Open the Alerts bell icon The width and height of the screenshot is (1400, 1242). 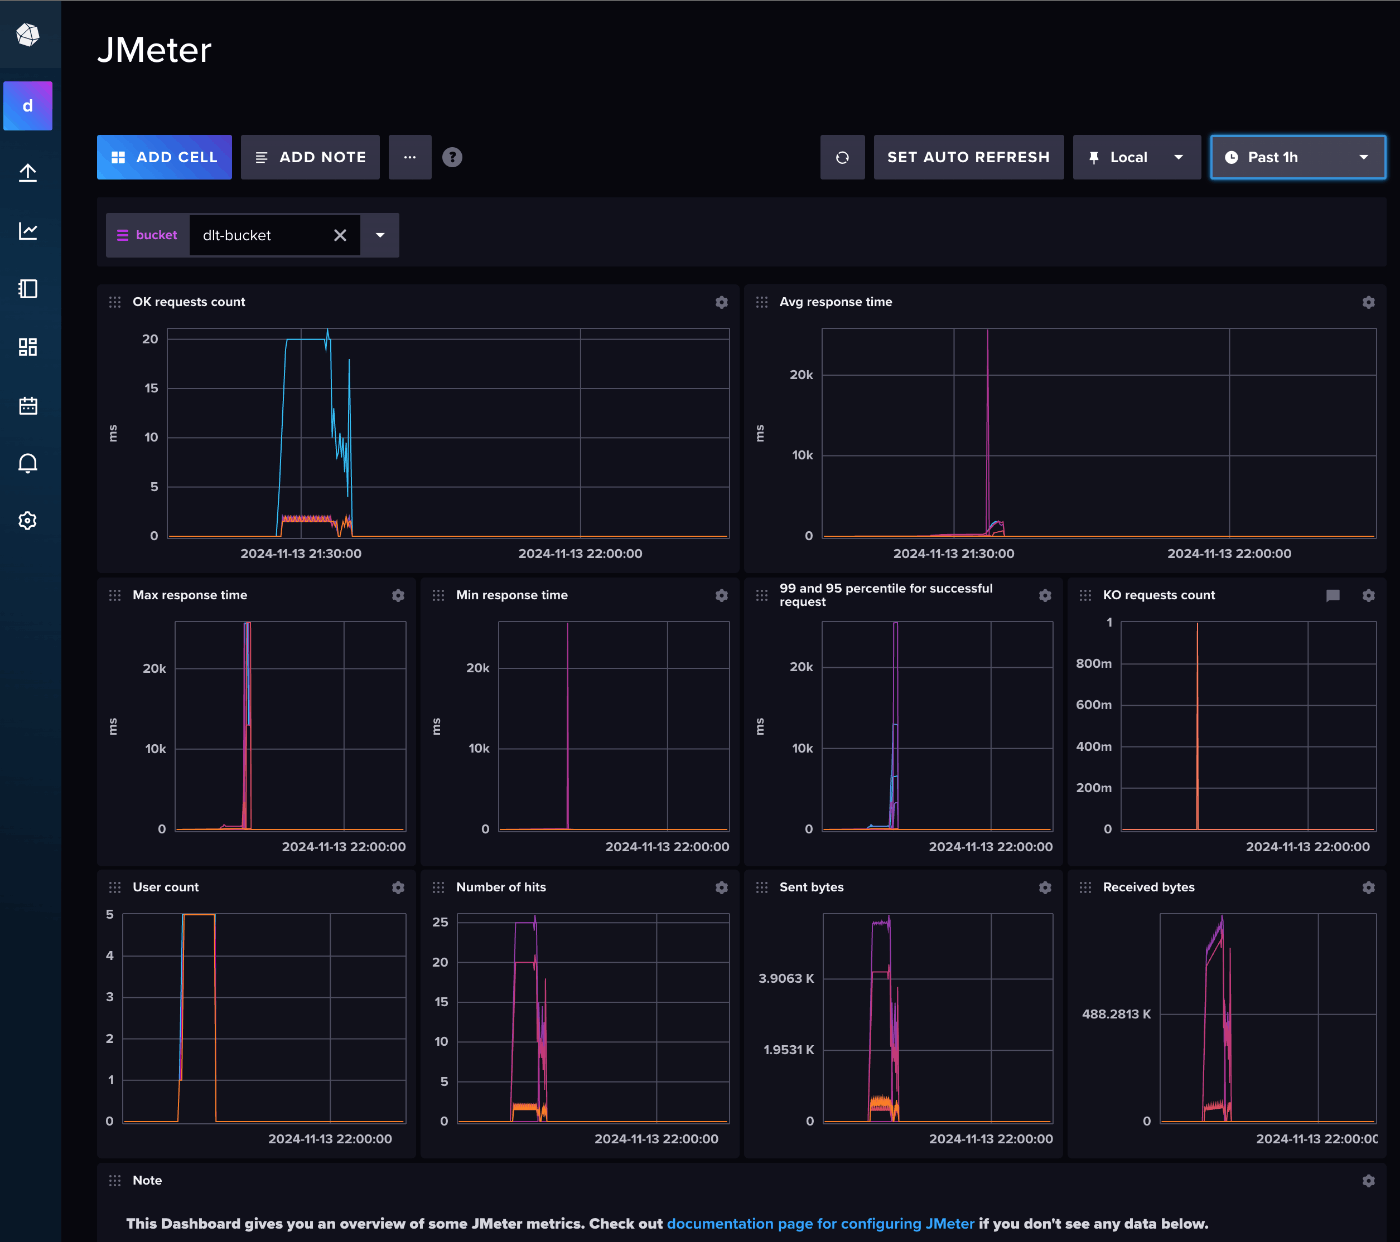click(28, 463)
